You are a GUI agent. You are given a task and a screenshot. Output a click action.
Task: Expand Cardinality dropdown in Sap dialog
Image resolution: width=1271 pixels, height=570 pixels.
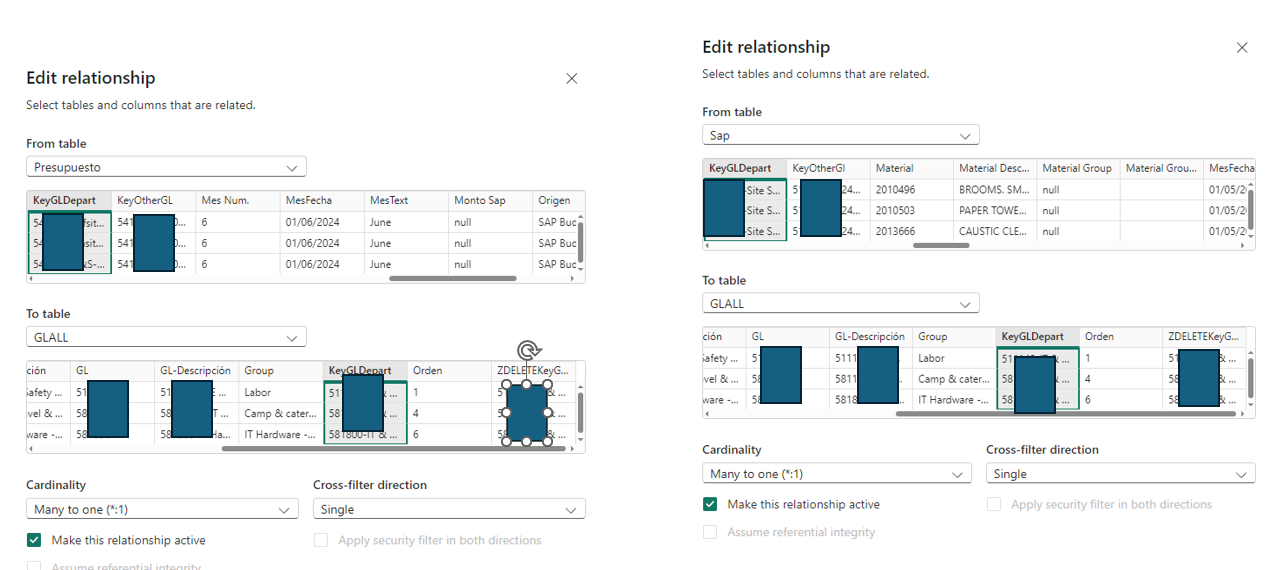[x=837, y=474]
